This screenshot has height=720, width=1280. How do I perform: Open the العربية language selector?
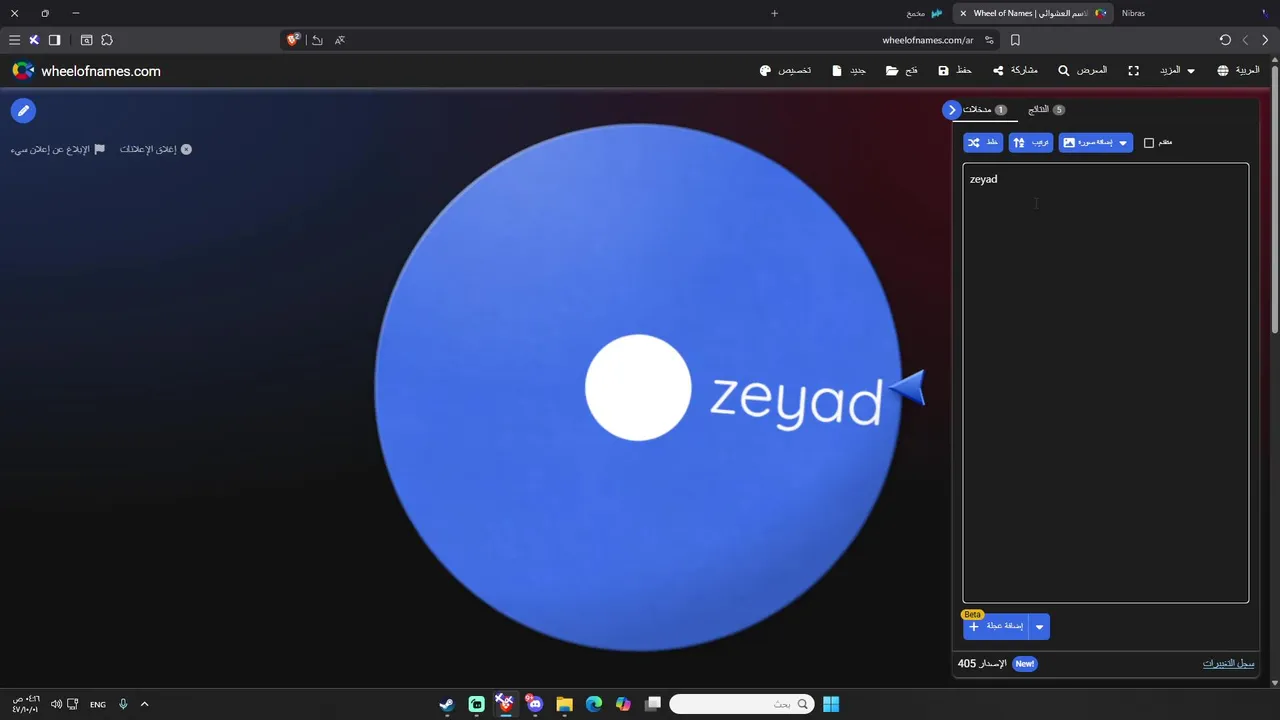1238,71
